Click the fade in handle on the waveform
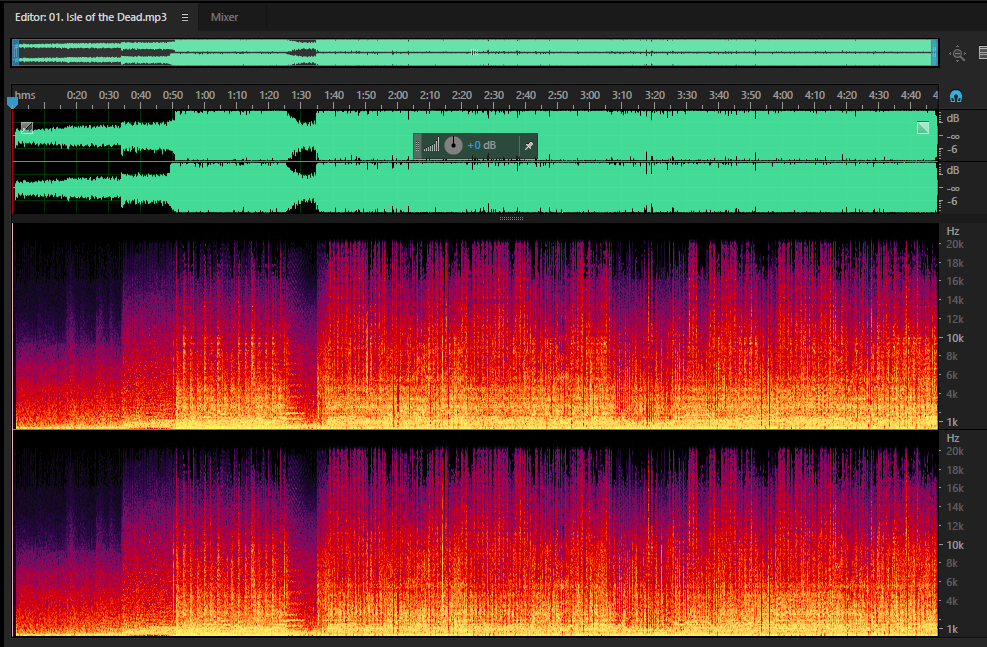Viewport: 987px width, 647px height. pos(27,128)
